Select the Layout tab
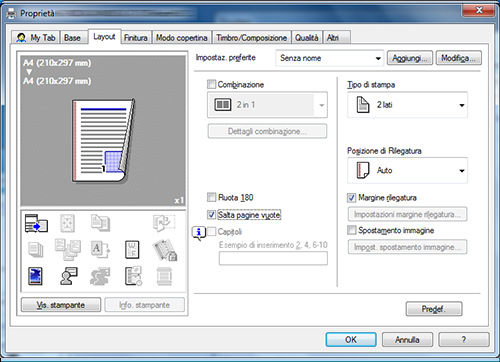The width and height of the screenshot is (500, 362). pos(104,37)
